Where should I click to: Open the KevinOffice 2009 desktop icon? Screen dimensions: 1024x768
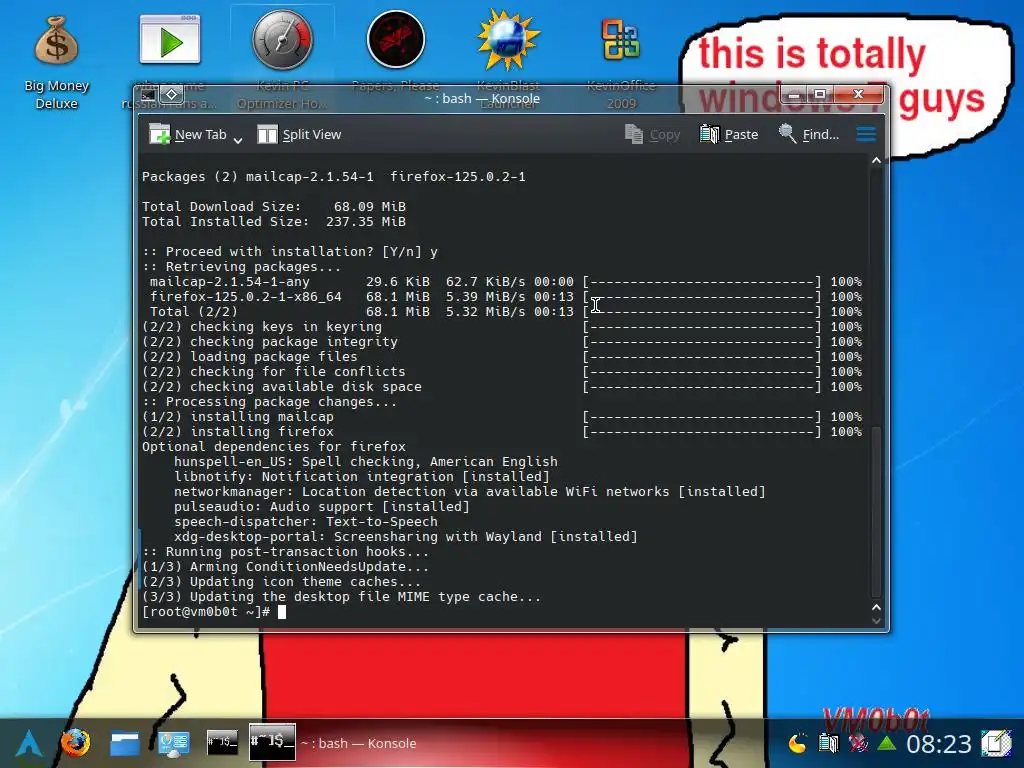[x=620, y=39]
